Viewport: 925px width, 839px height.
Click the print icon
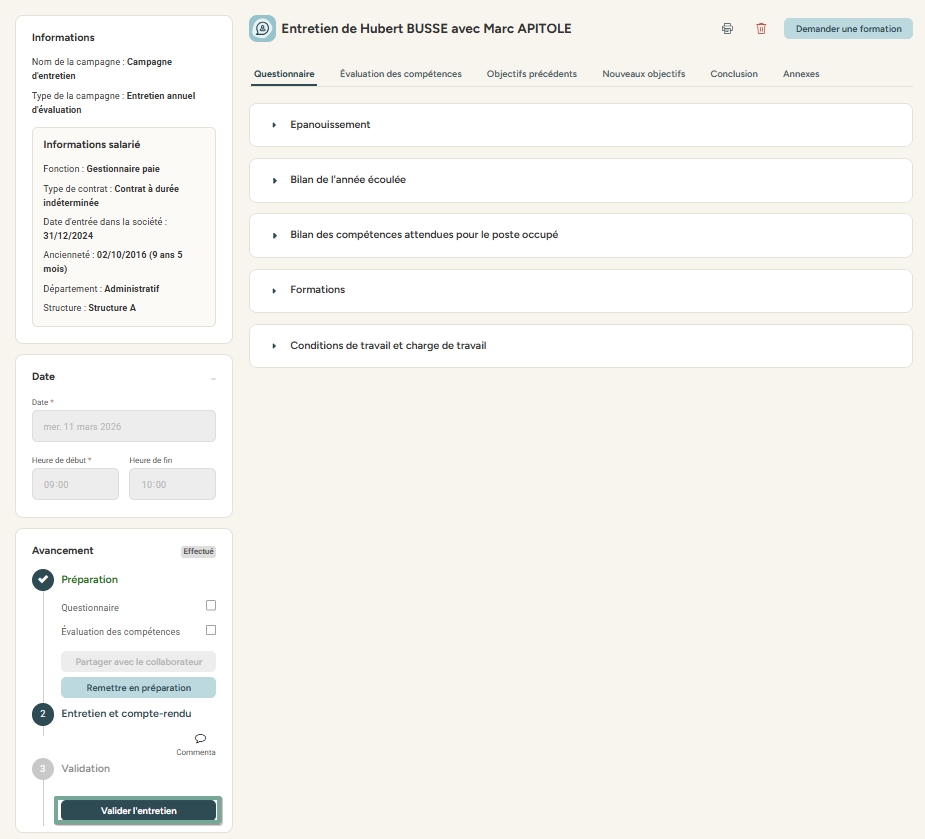(727, 29)
